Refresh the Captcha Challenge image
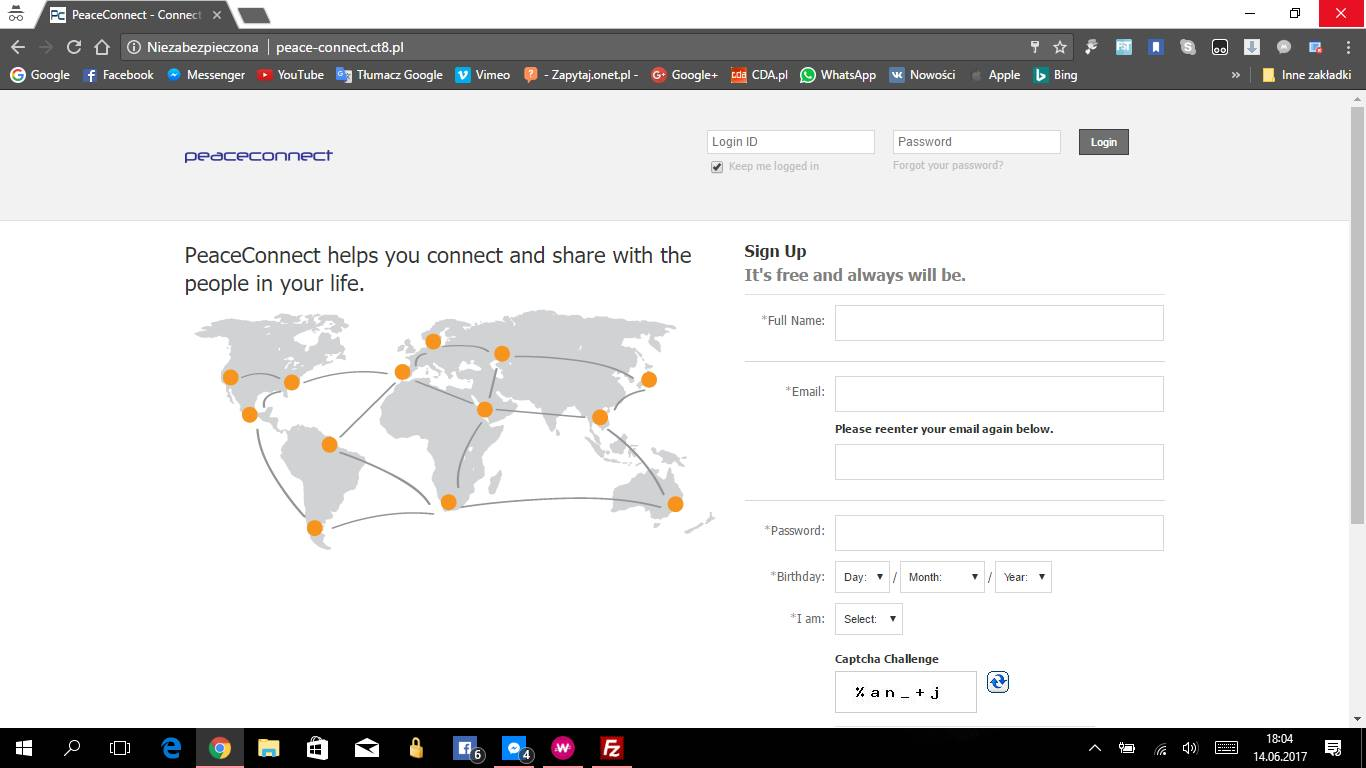1366x768 pixels. [x=997, y=682]
